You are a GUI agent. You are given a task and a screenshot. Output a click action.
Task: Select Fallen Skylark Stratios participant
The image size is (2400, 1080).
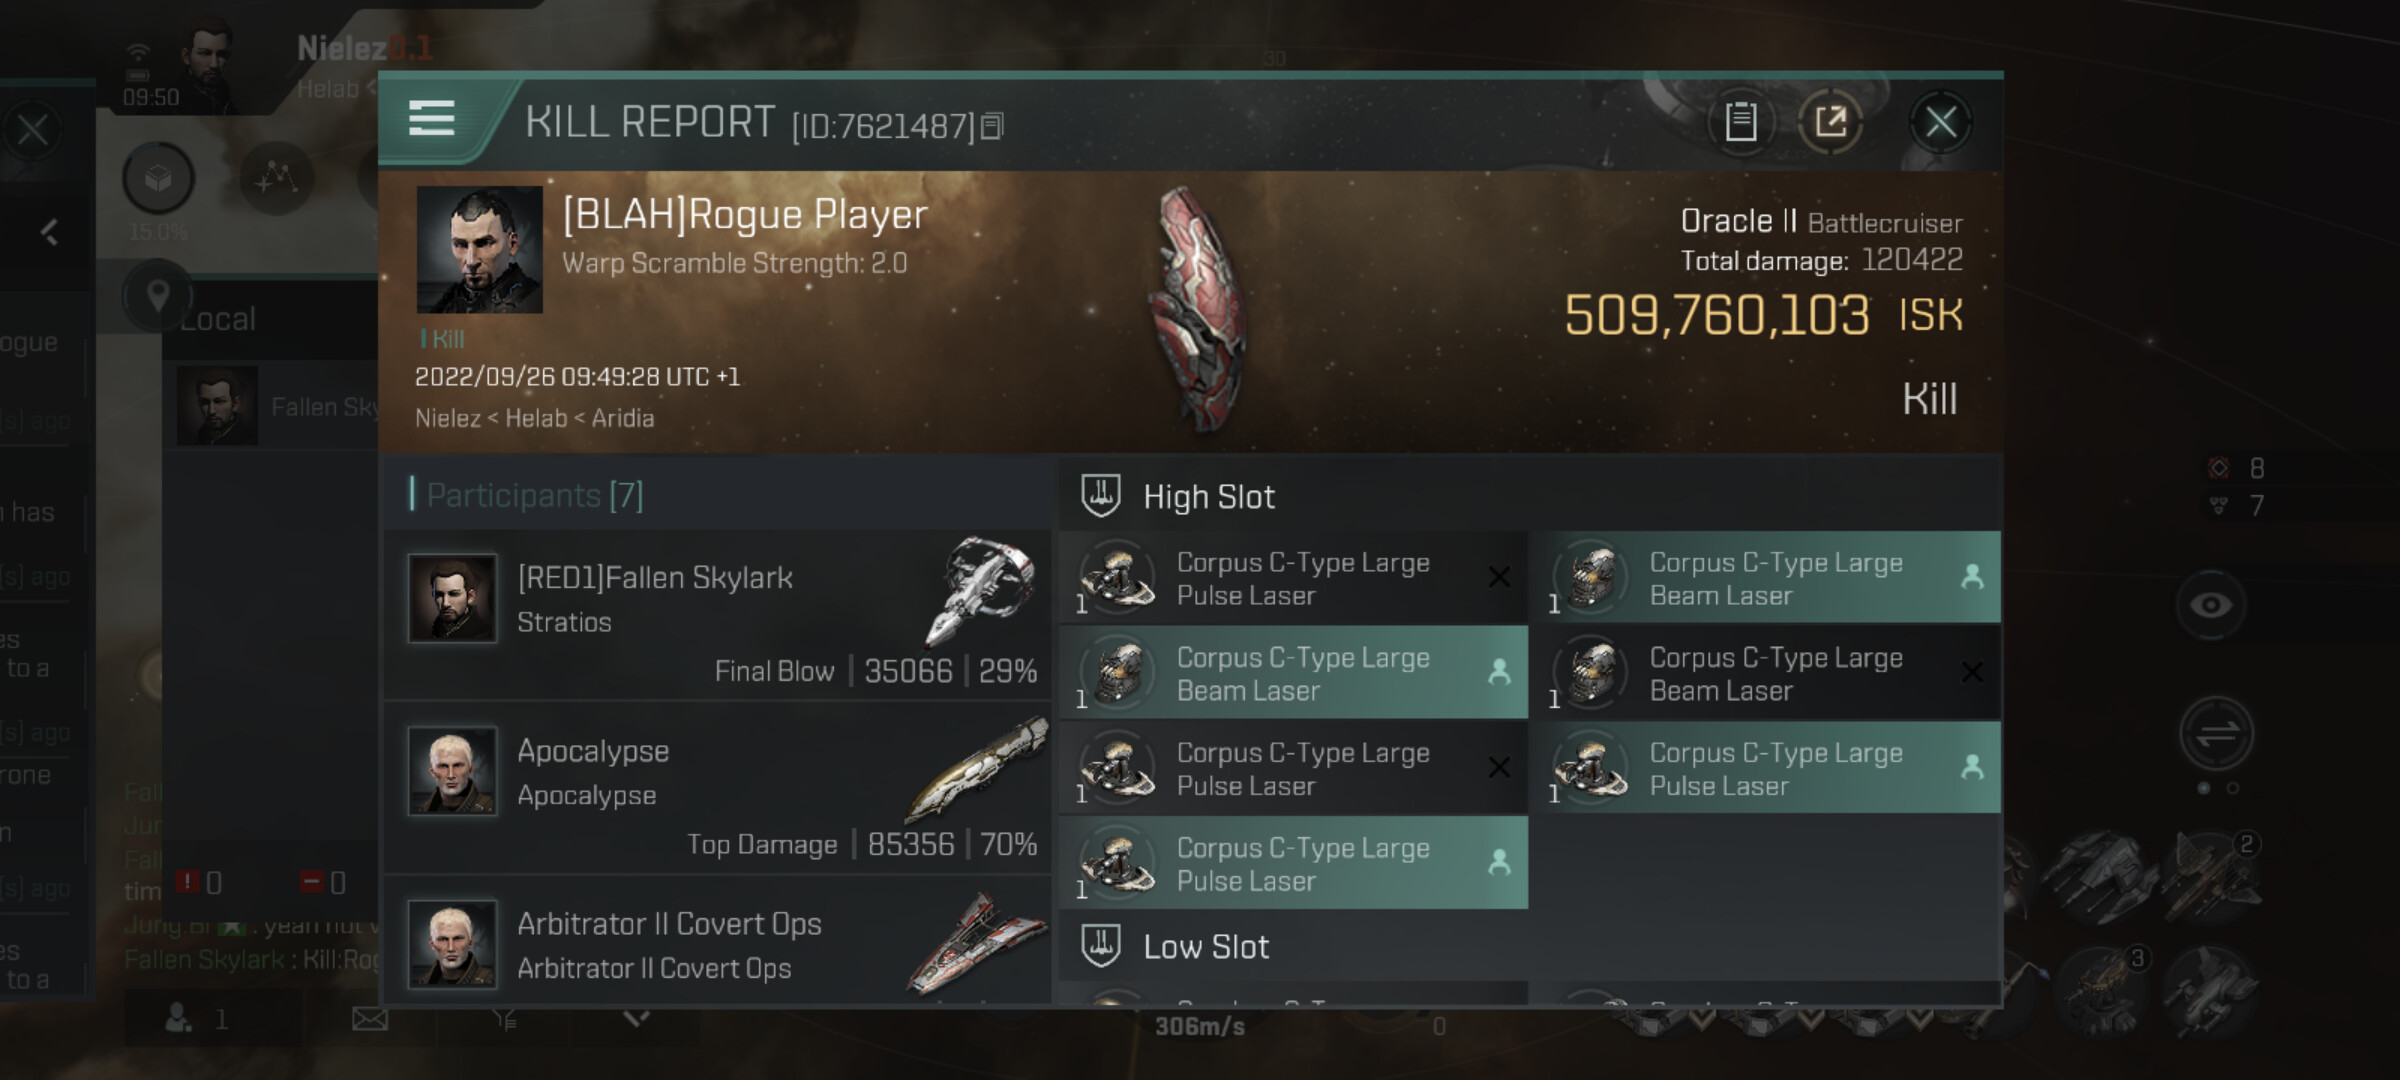coord(718,614)
